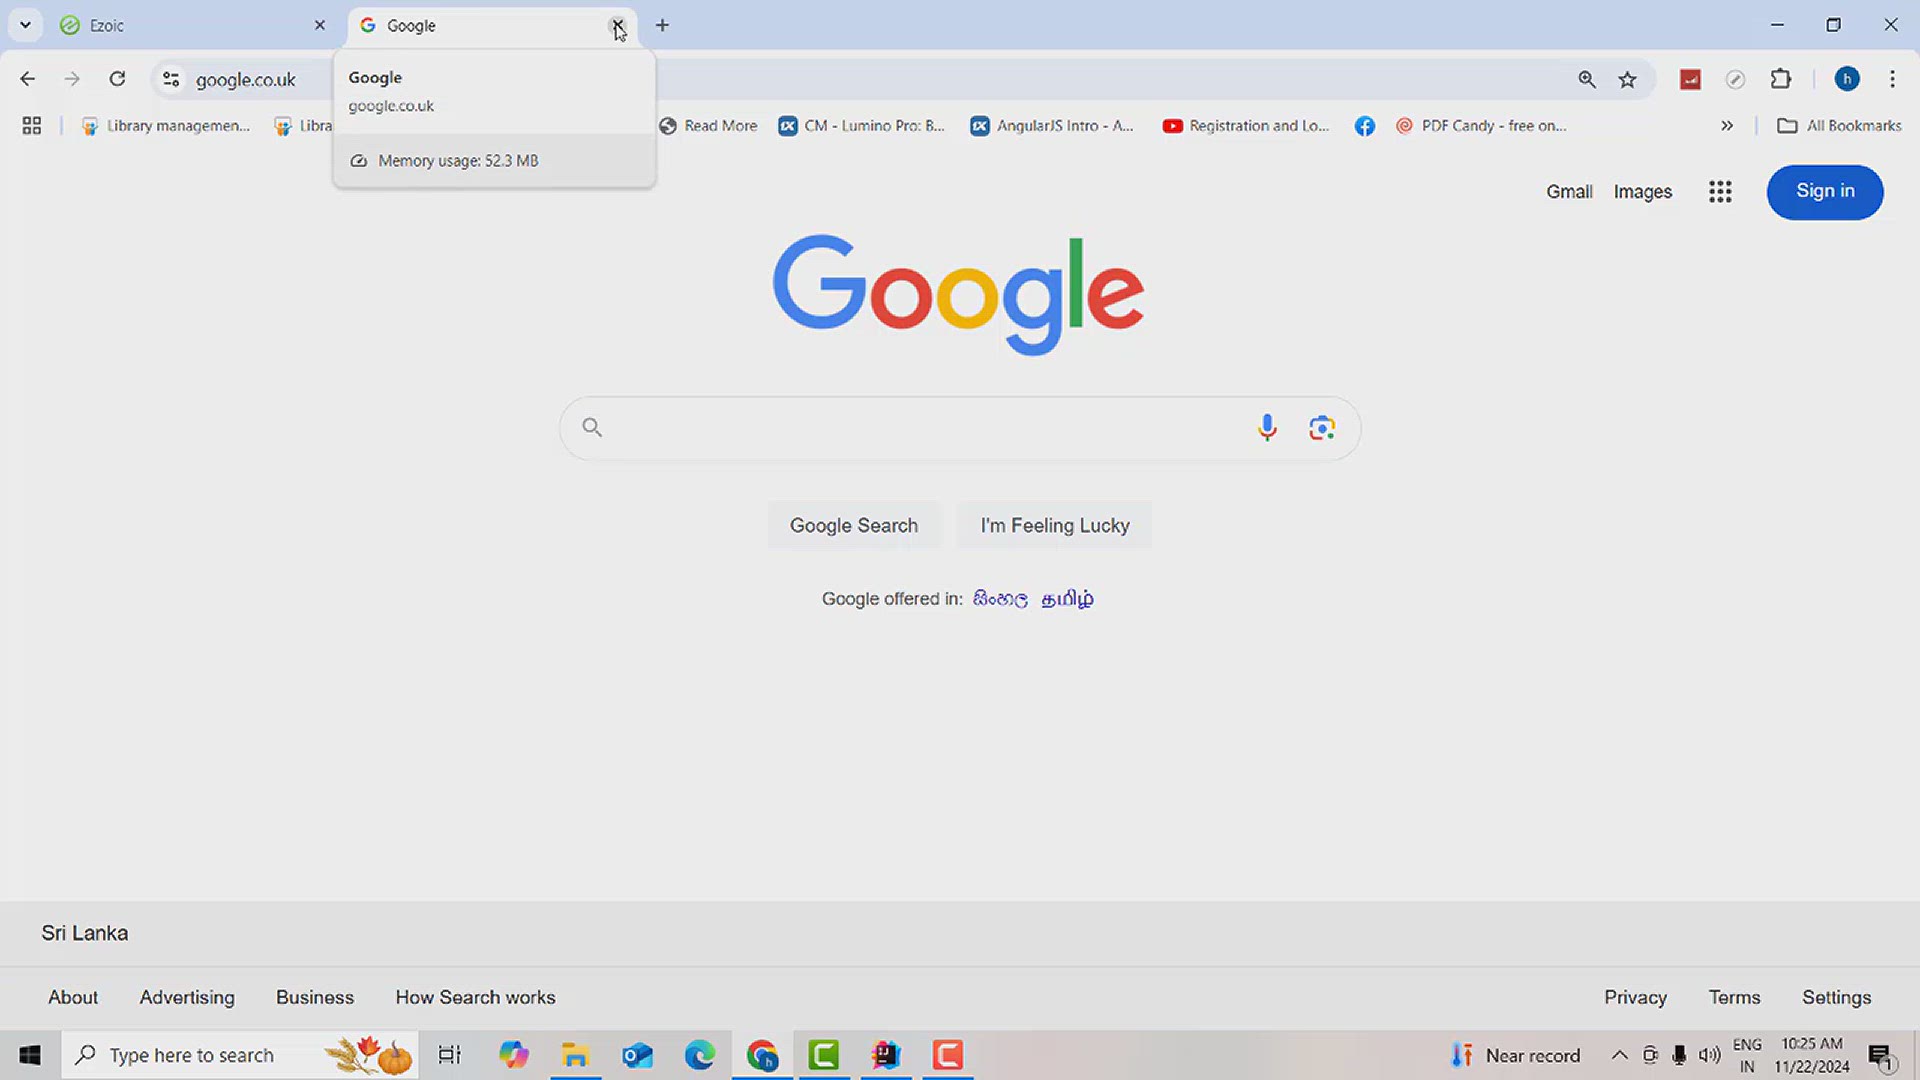Open Gmail link
The image size is (1920, 1080).
(x=1569, y=191)
